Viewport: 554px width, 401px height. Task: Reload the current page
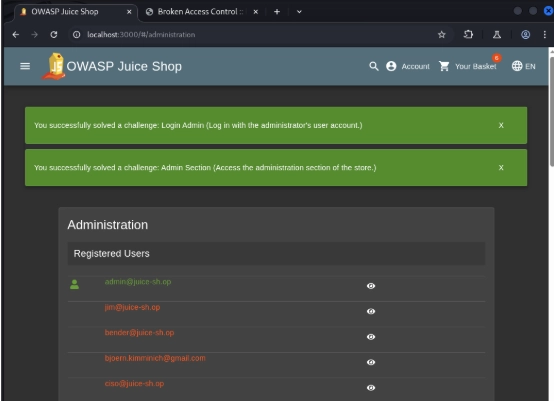point(54,35)
